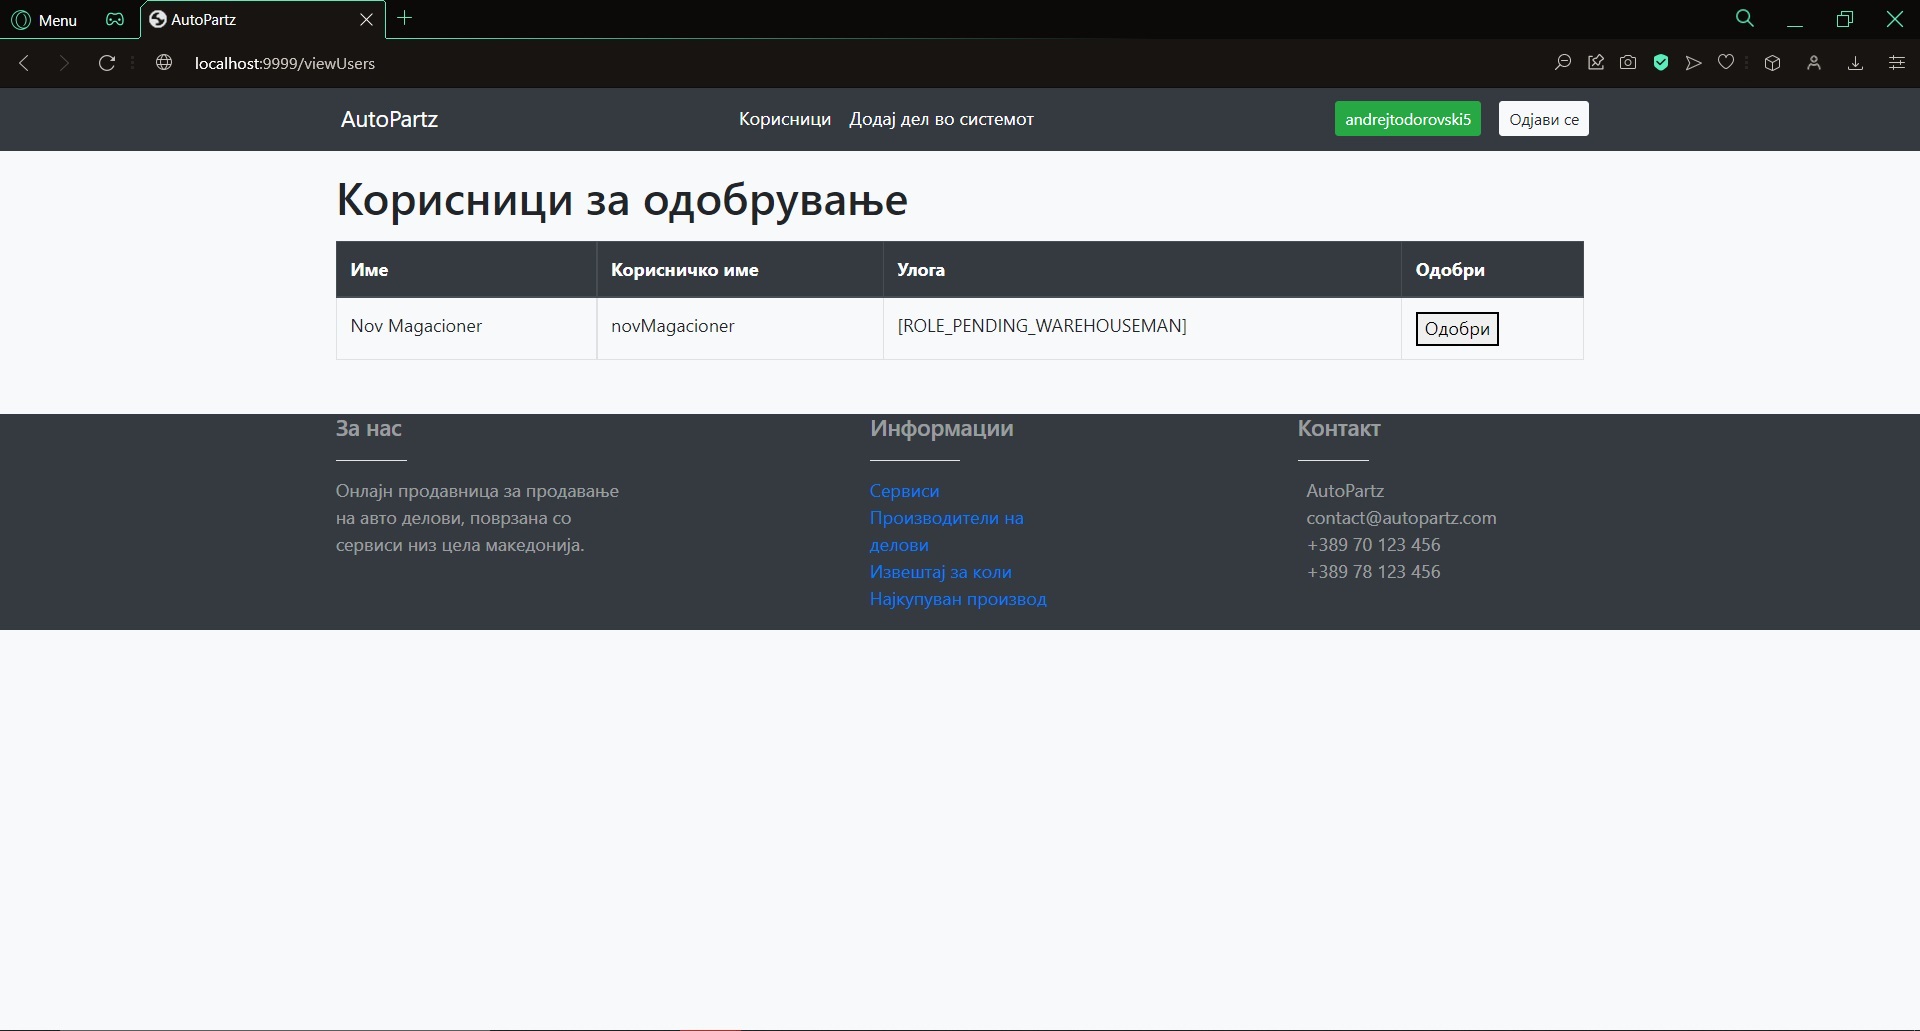Reload the page with the refresh icon

click(x=107, y=63)
